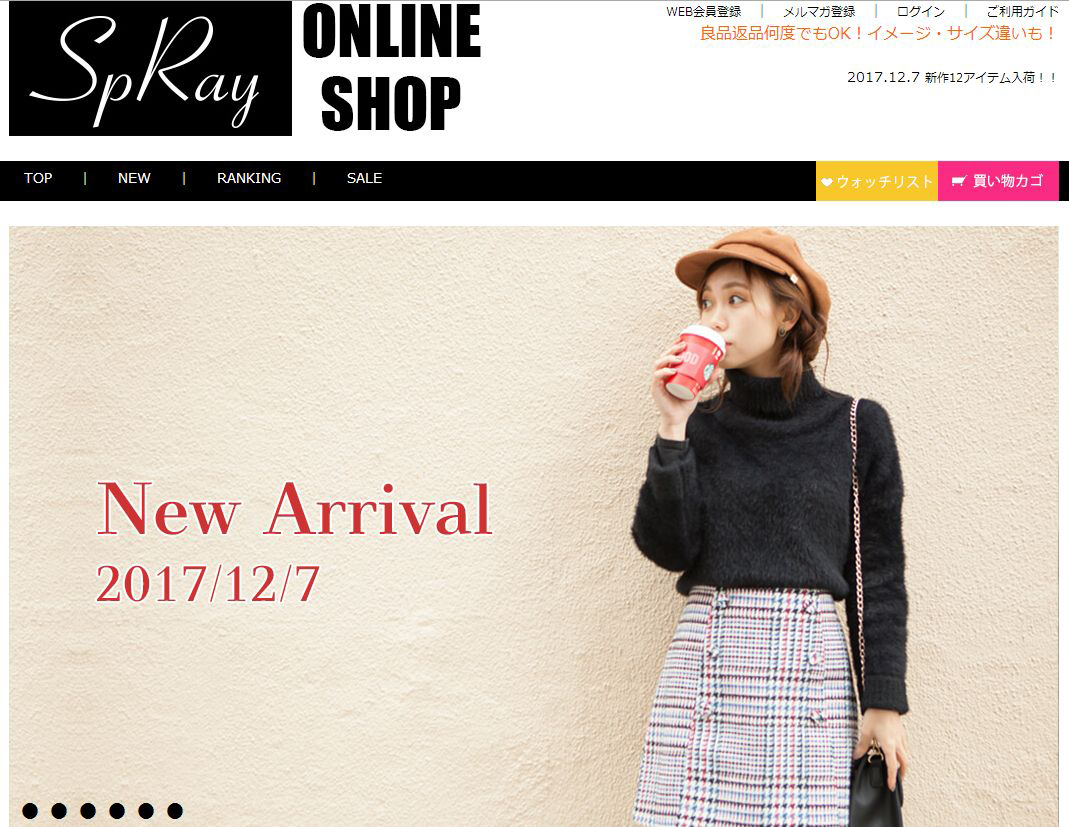Viewport: 1069px width, 827px height.
Task: Select the first carousel dot indicator
Action: 30,811
